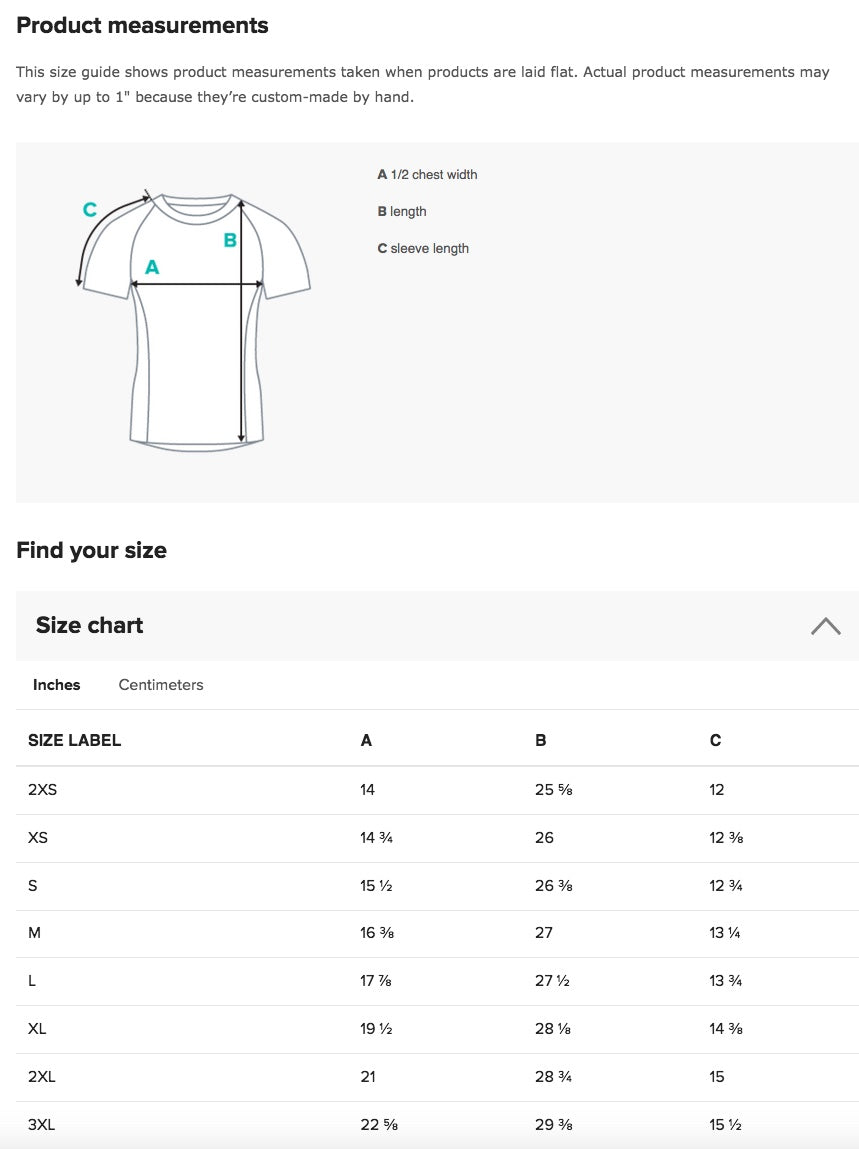Click the 'B length' legend entry
This screenshot has height=1149, width=859.
click(402, 212)
